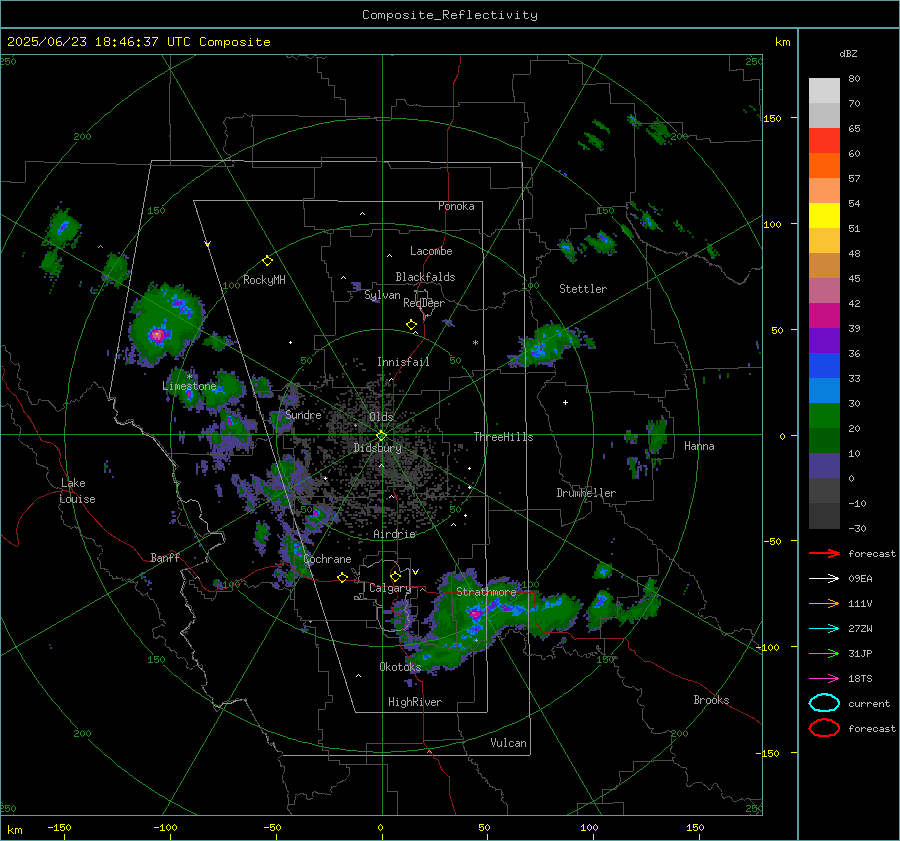Viewport: 900px width, 841px height.
Task: Click the white 09EA arrow icon
Action: pos(824,579)
